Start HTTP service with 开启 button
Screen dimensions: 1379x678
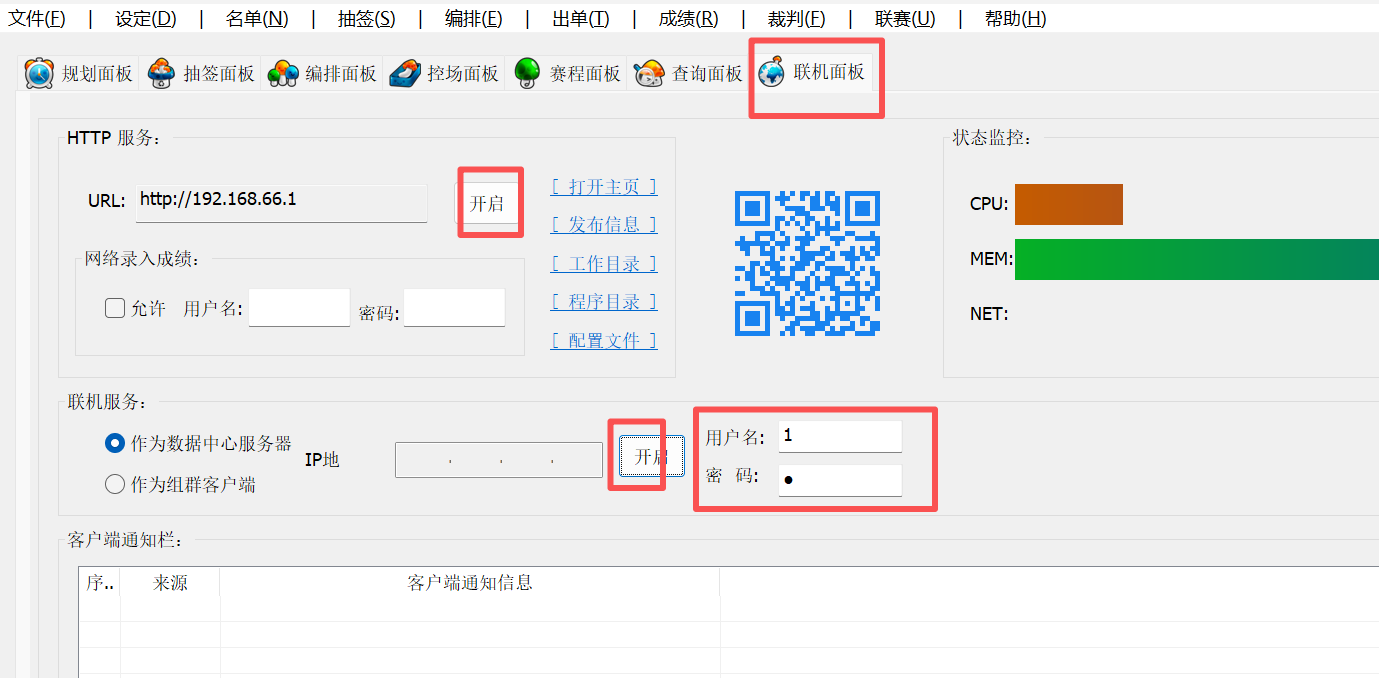487,203
